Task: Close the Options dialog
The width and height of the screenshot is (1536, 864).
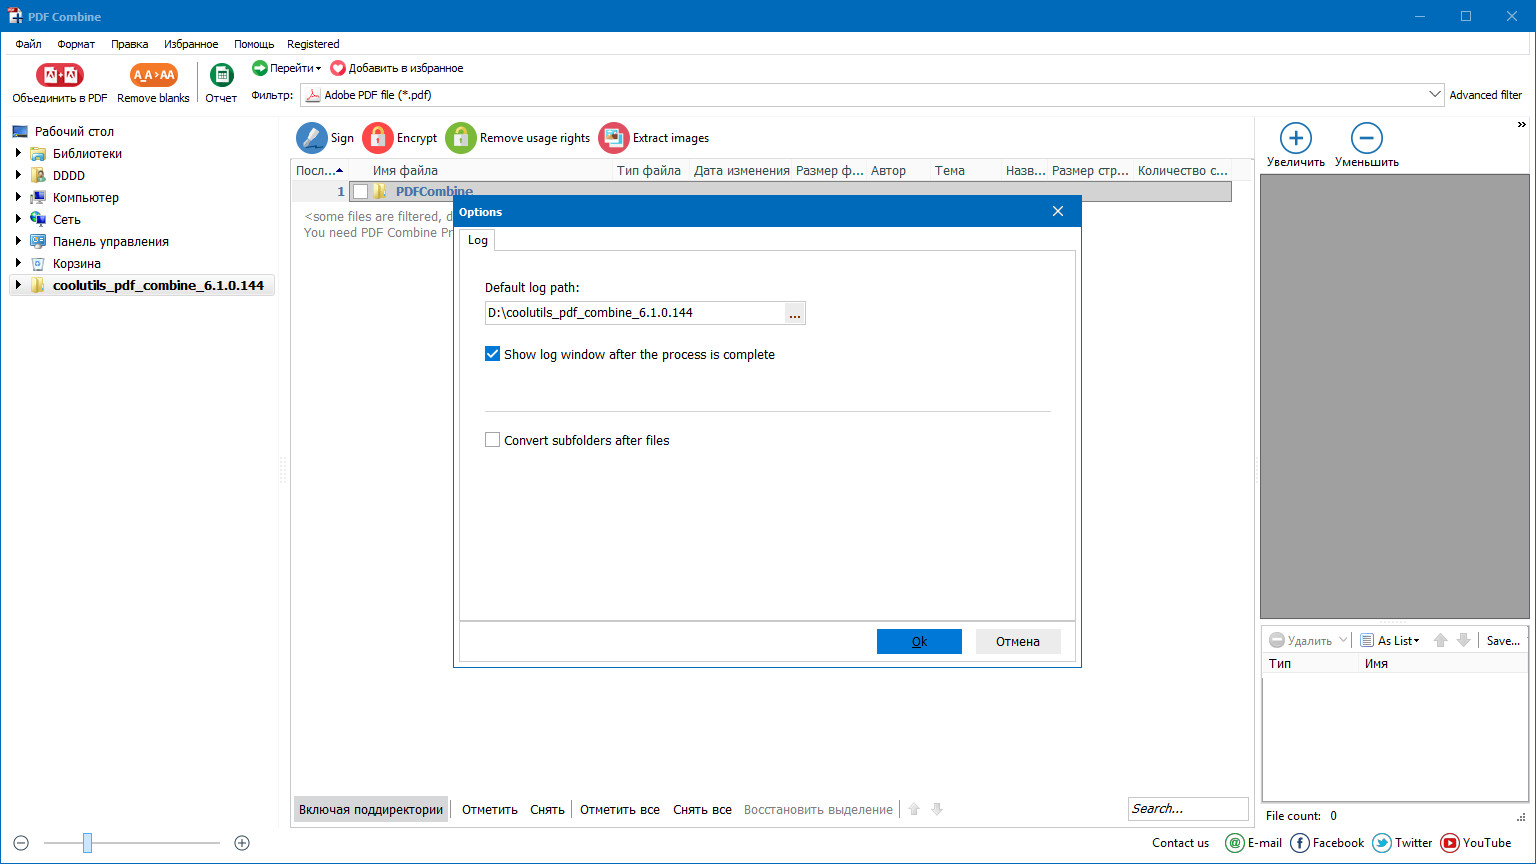Action: pyautogui.click(x=1058, y=211)
